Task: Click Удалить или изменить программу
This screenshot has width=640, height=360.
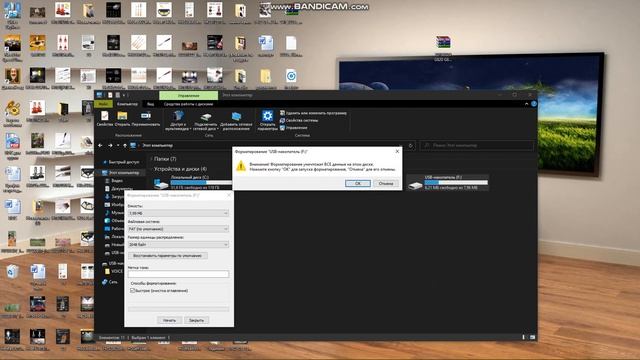Action: click(x=313, y=113)
